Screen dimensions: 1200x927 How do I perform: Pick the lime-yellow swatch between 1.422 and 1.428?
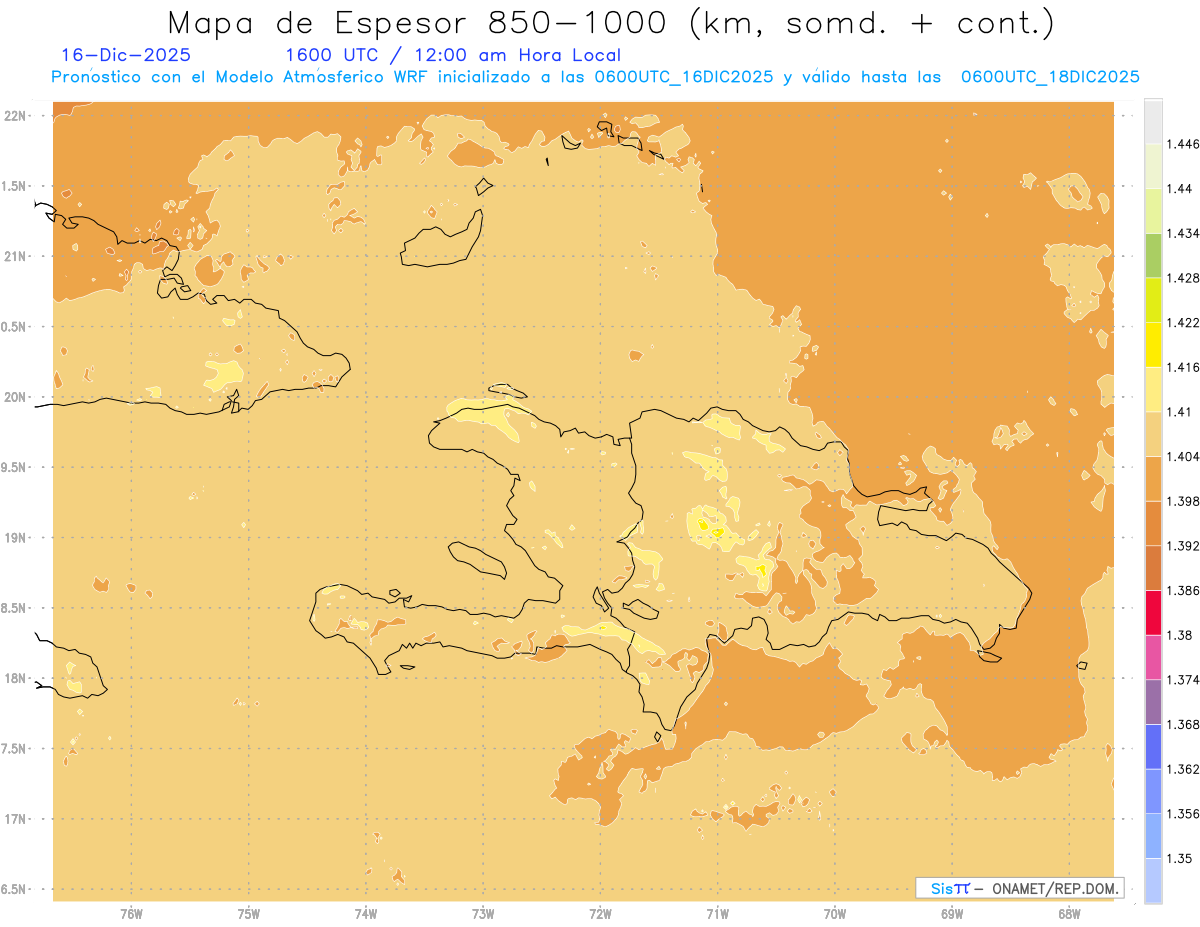click(1153, 300)
